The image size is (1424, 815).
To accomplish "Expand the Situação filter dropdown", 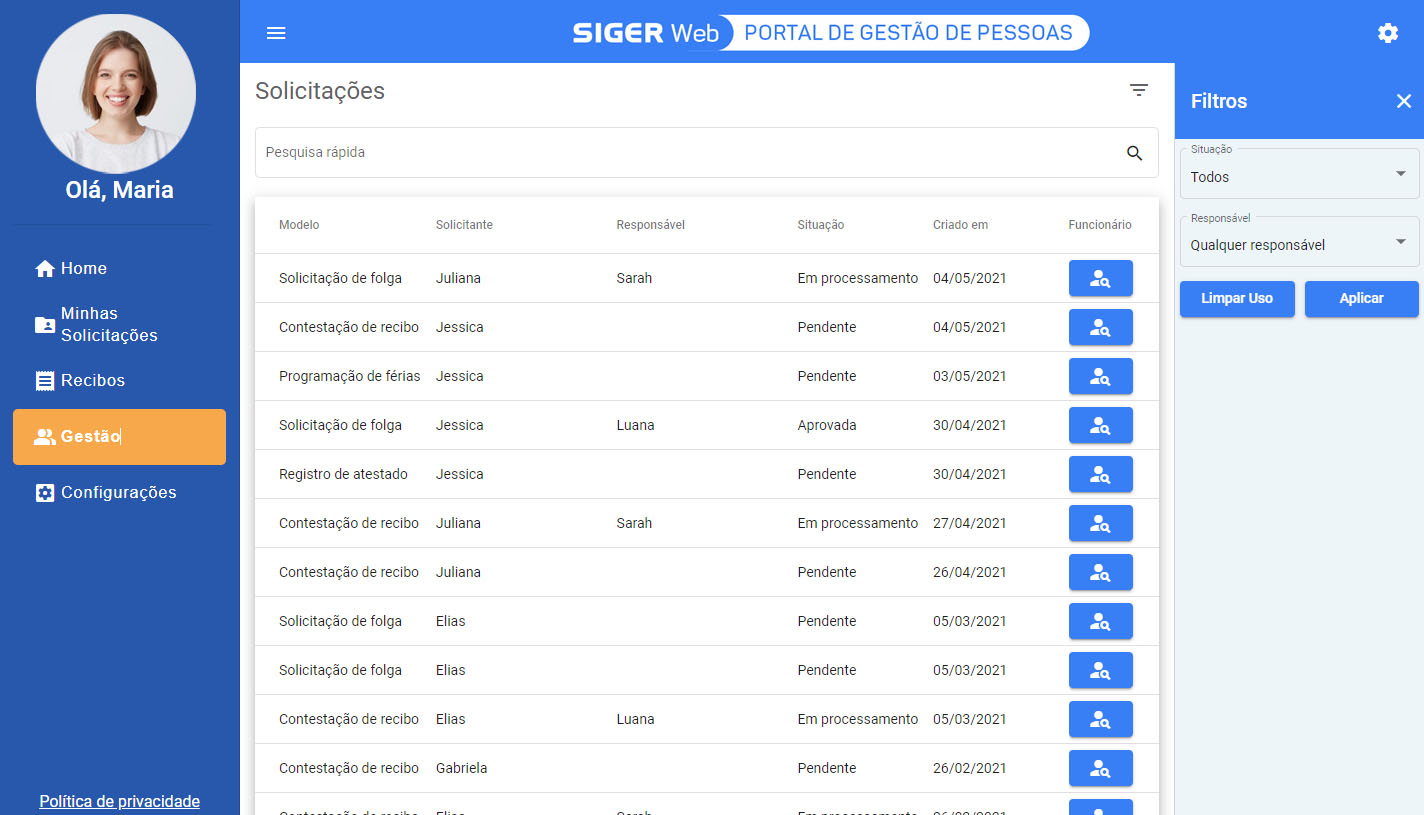I will pyautogui.click(x=1299, y=174).
